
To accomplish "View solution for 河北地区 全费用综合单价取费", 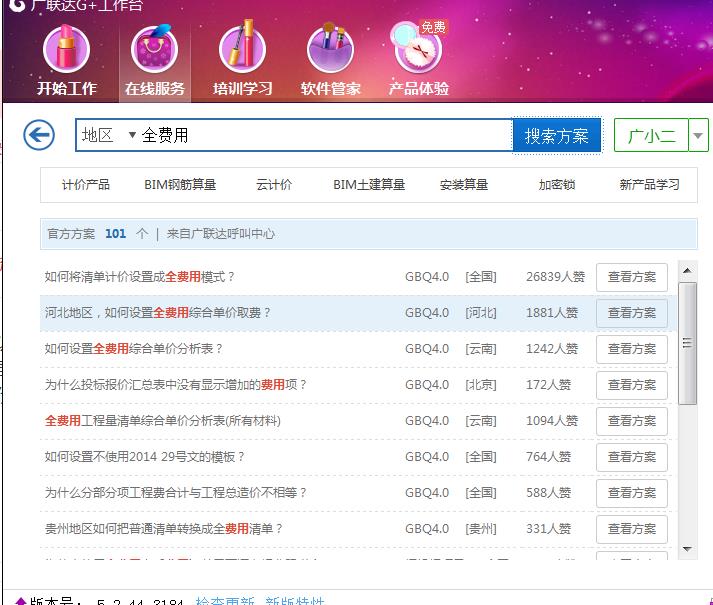I will (632, 313).
